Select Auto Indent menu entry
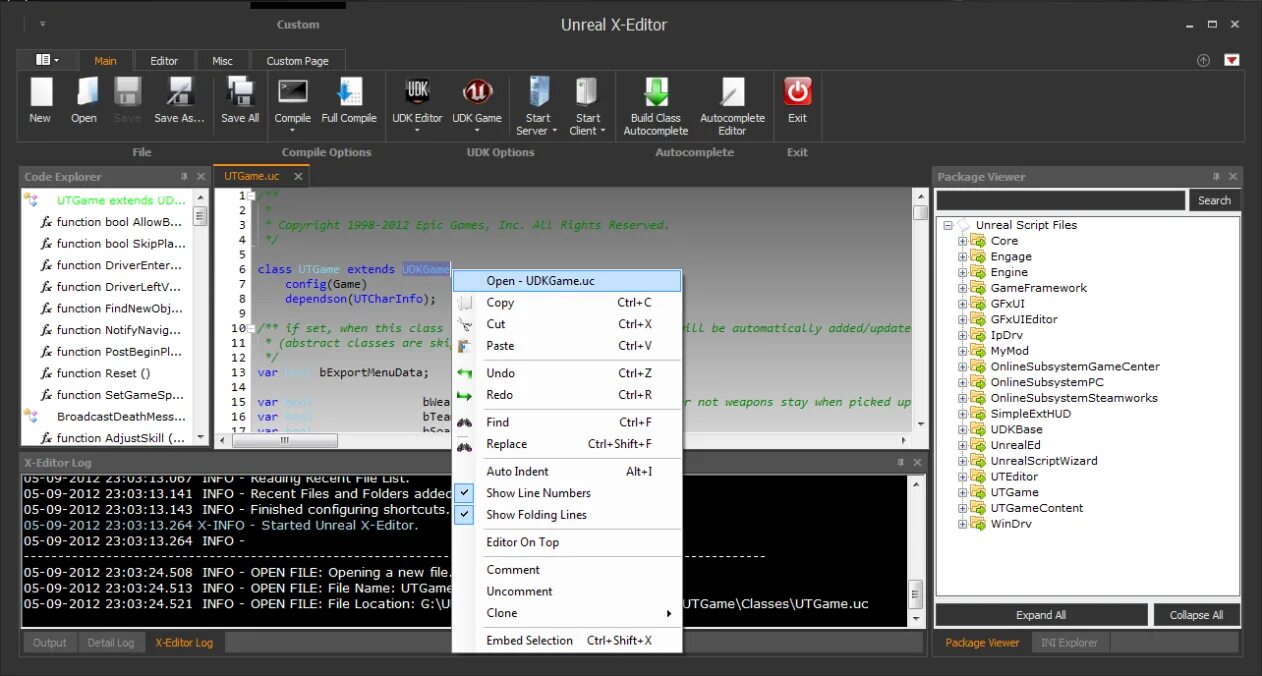Image resolution: width=1262 pixels, height=676 pixels. 567,471
